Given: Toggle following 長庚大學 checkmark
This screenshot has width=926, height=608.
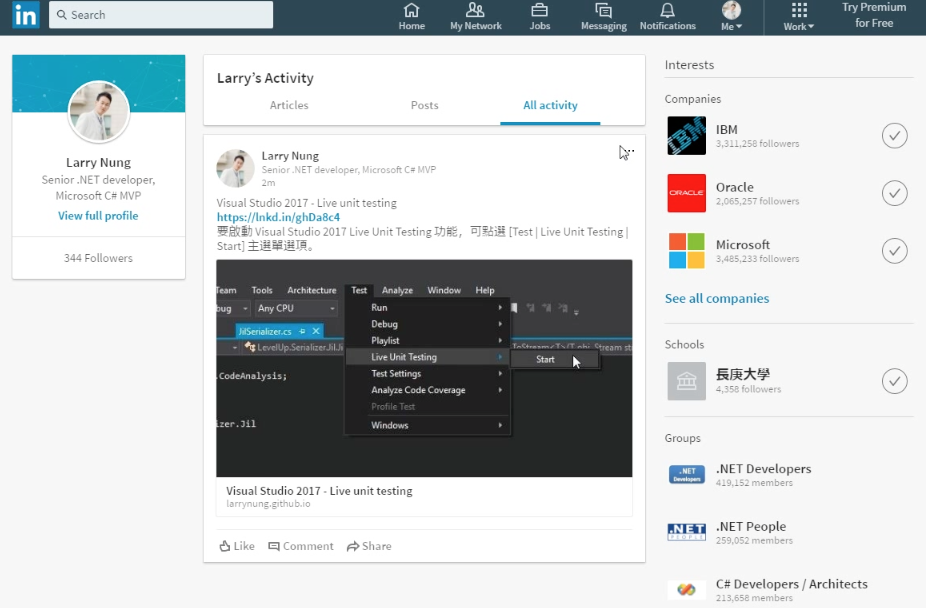Looking at the screenshot, I should pos(895,381).
